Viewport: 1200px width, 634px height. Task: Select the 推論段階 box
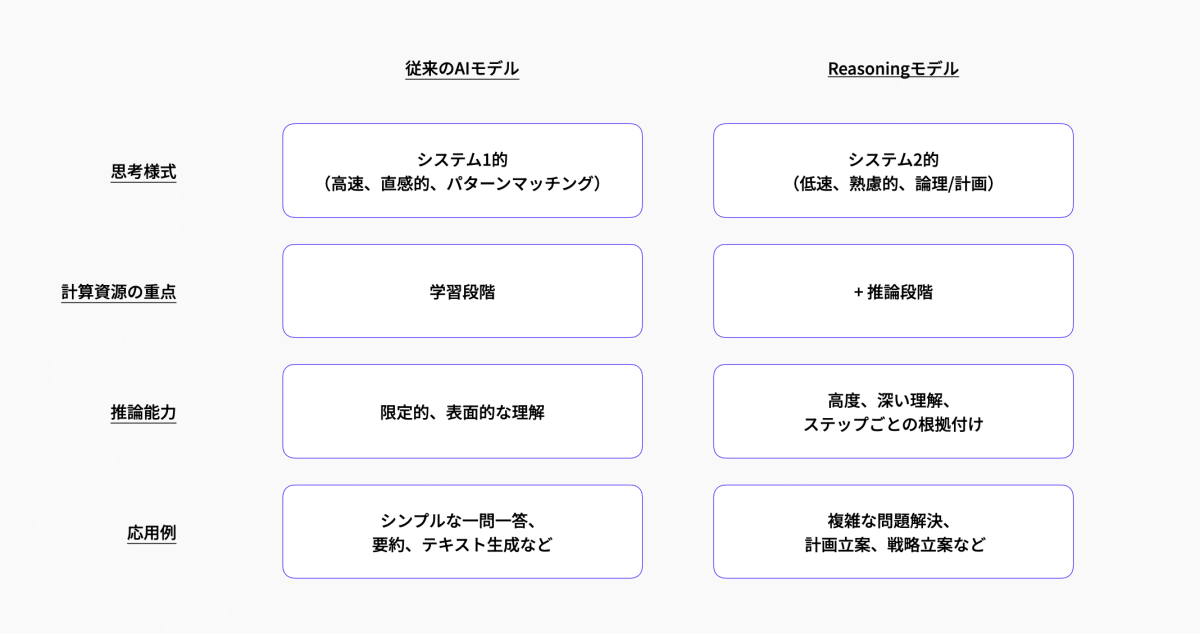pyautogui.click(x=893, y=292)
